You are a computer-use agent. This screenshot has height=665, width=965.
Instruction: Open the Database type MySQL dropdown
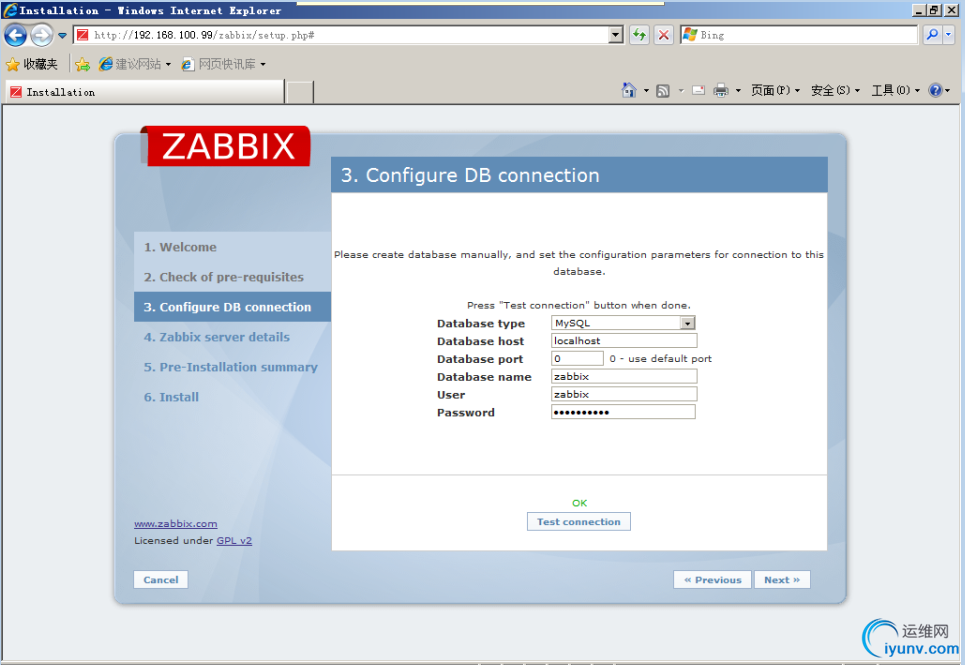[623, 323]
